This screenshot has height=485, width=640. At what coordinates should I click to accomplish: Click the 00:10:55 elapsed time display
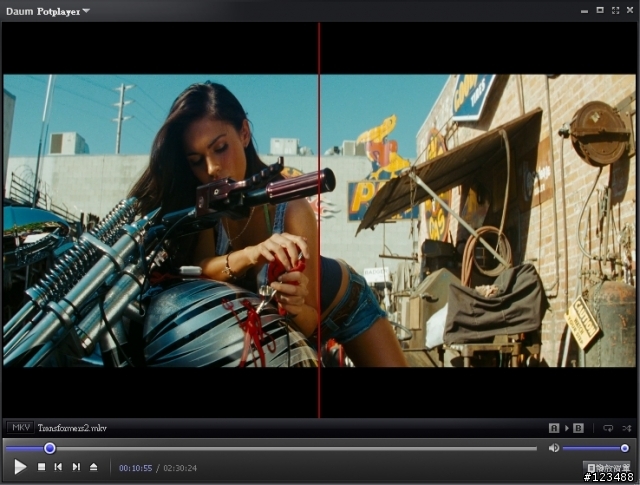coord(136,468)
